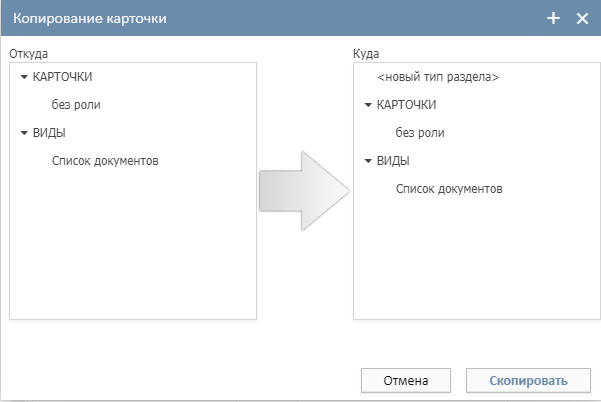Click the plus icon in the title bar
This screenshot has height=402, width=601.
554,19
